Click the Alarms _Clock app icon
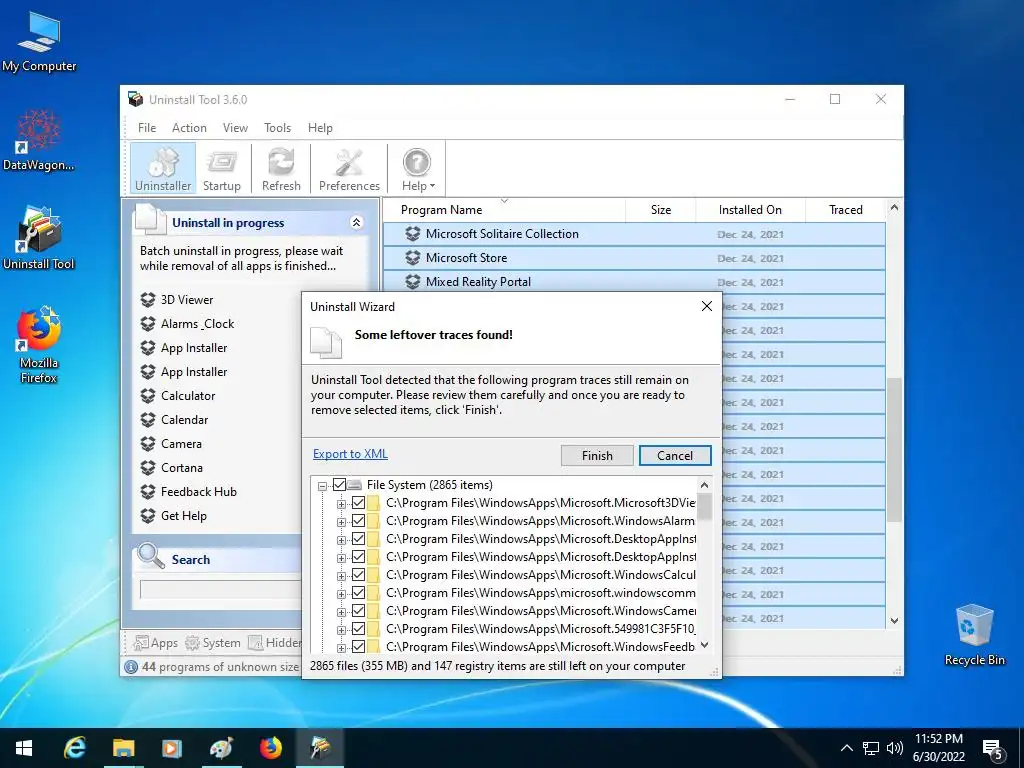 pyautogui.click(x=148, y=324)
